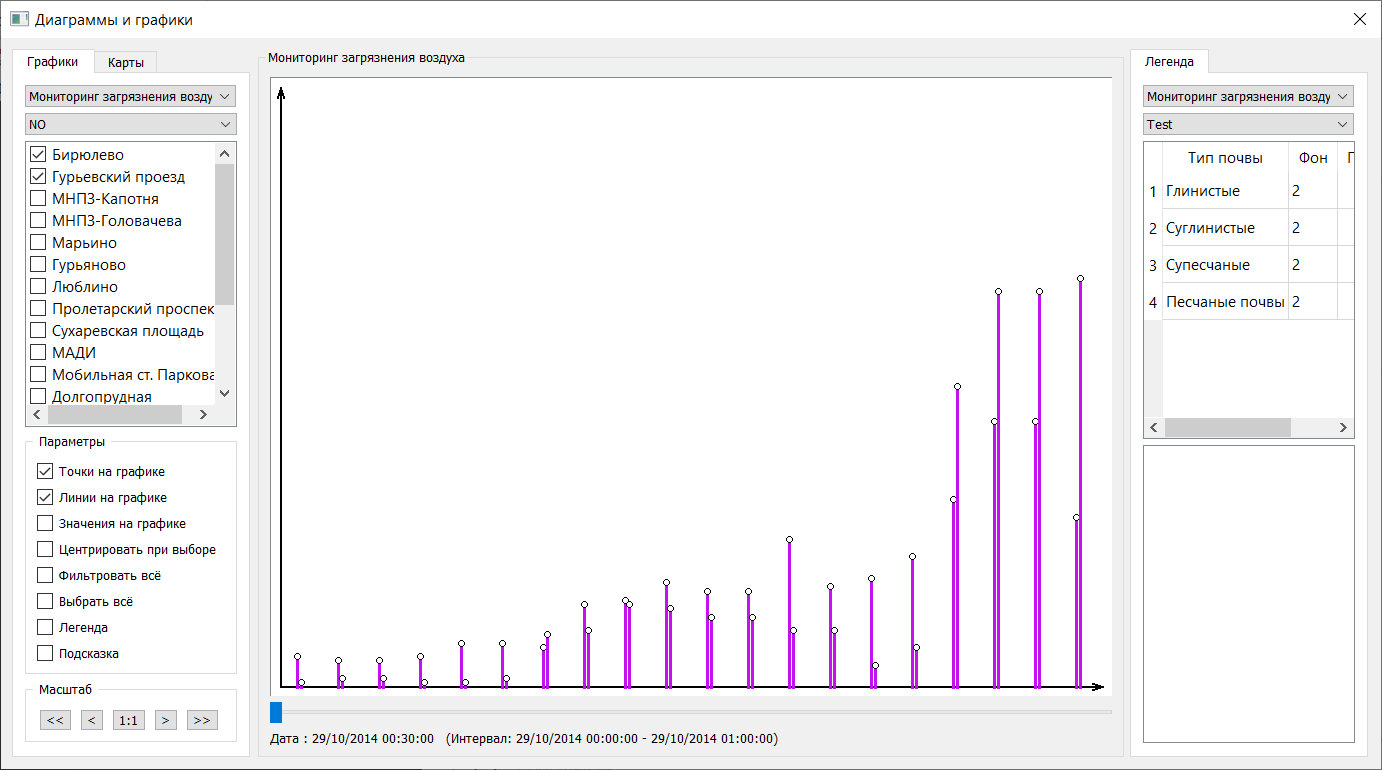Screen dimensions: 1382x770
Task: Click station list scroll-up arrow
Action: [x=224, y=153]
